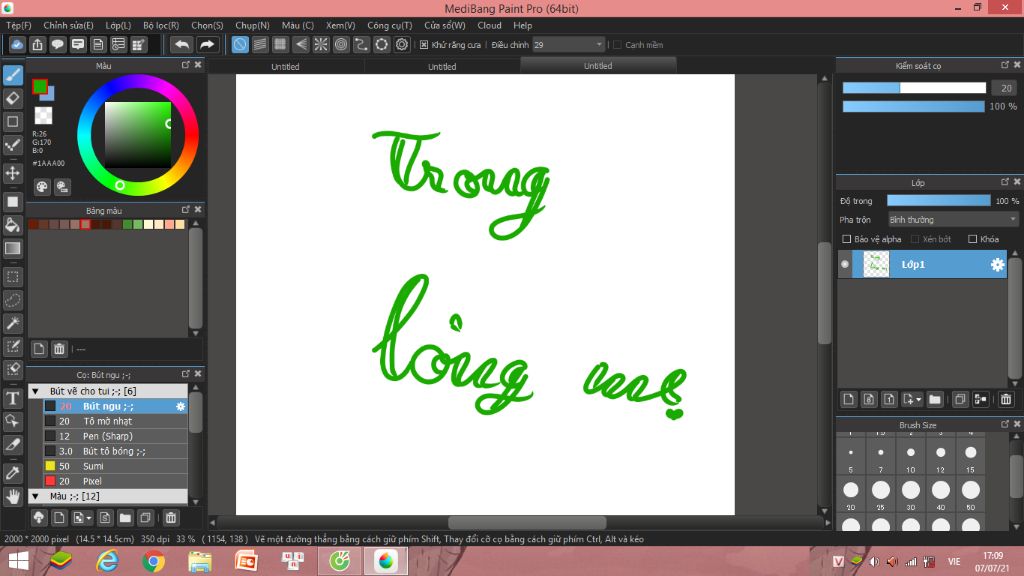The width and height of the screenshot is (1024, 576).
Task: Delete layer with trash icon in Lớp panel
Action: coord(1006,399)
